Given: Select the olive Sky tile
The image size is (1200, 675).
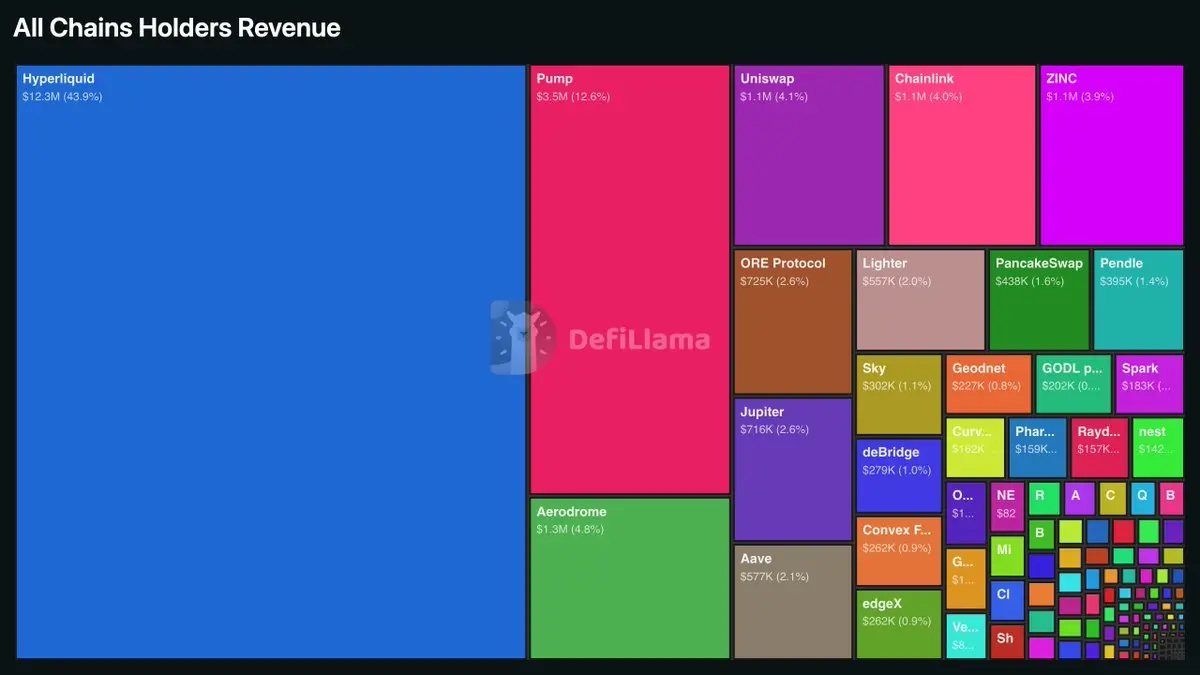Looking at the screenshot, I should click(x=899, y=394).
